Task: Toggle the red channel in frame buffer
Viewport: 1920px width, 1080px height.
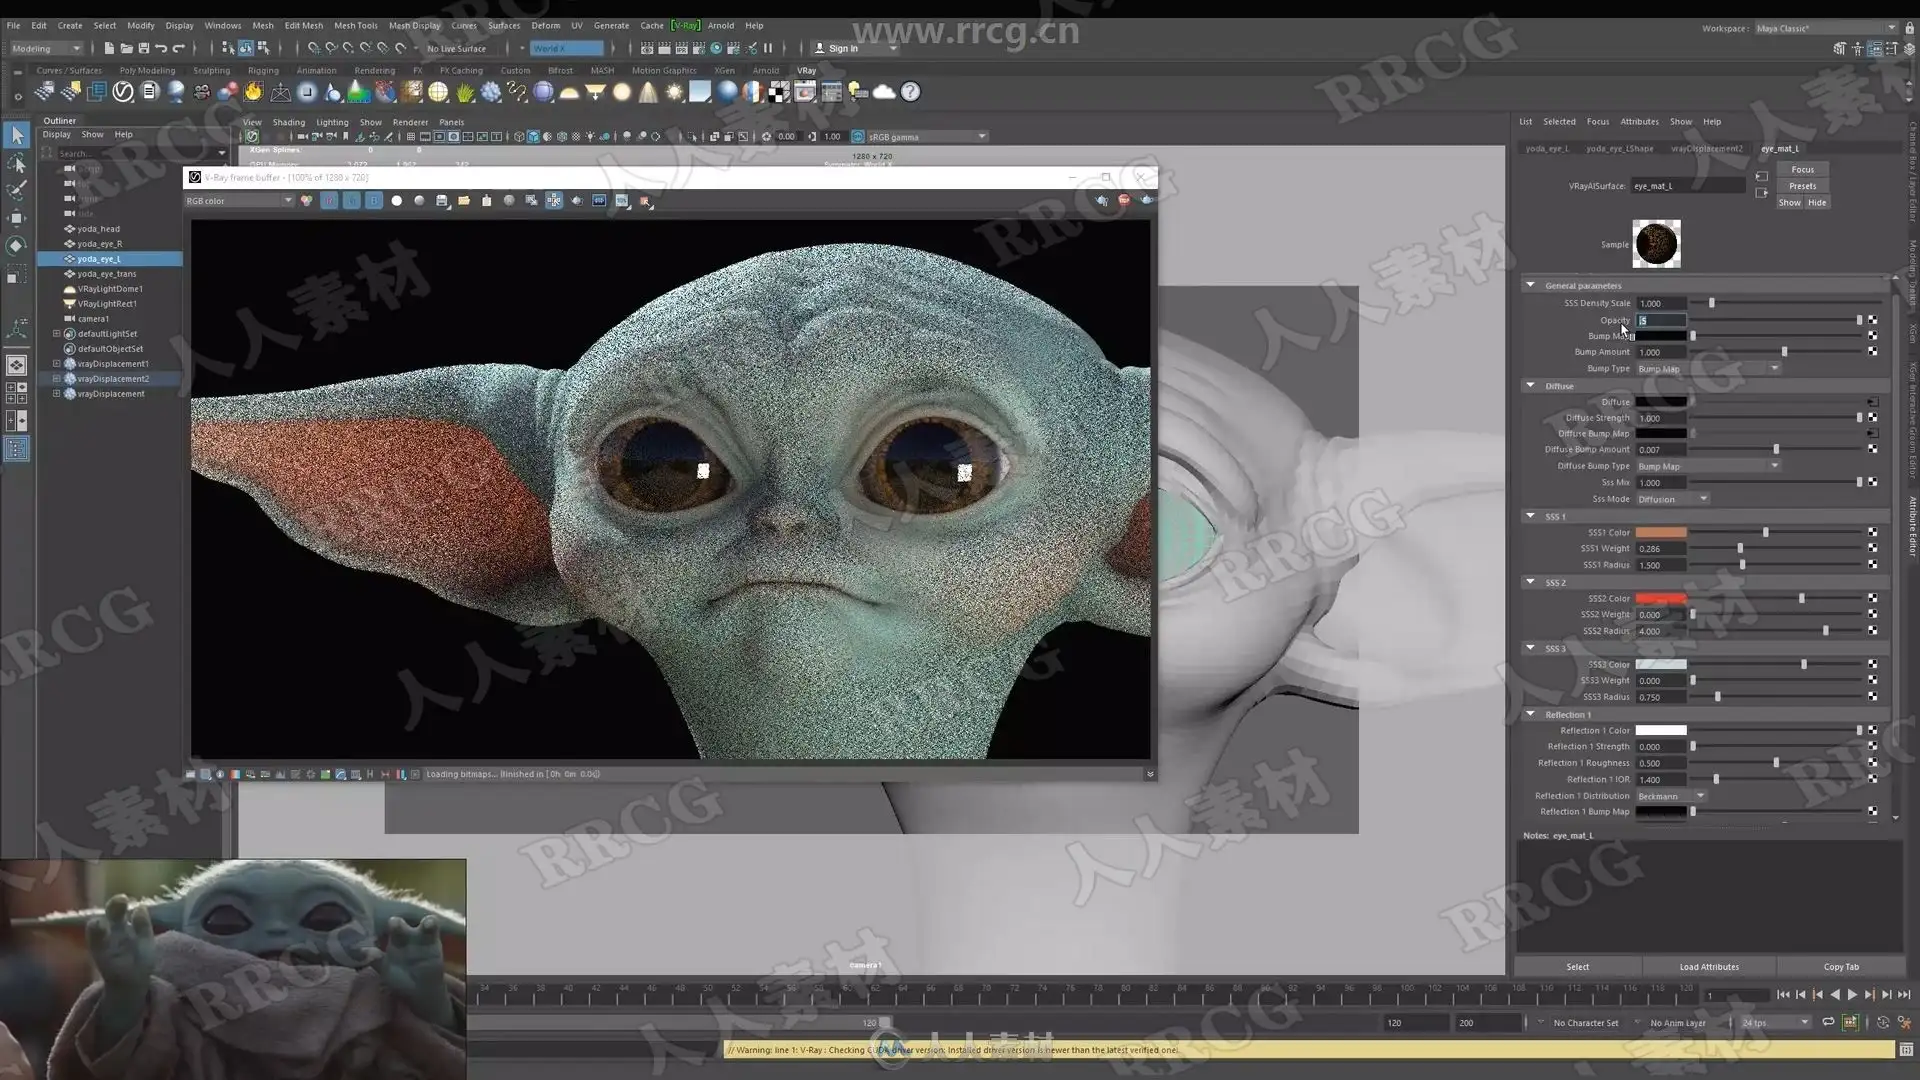Action: [329, 201]
